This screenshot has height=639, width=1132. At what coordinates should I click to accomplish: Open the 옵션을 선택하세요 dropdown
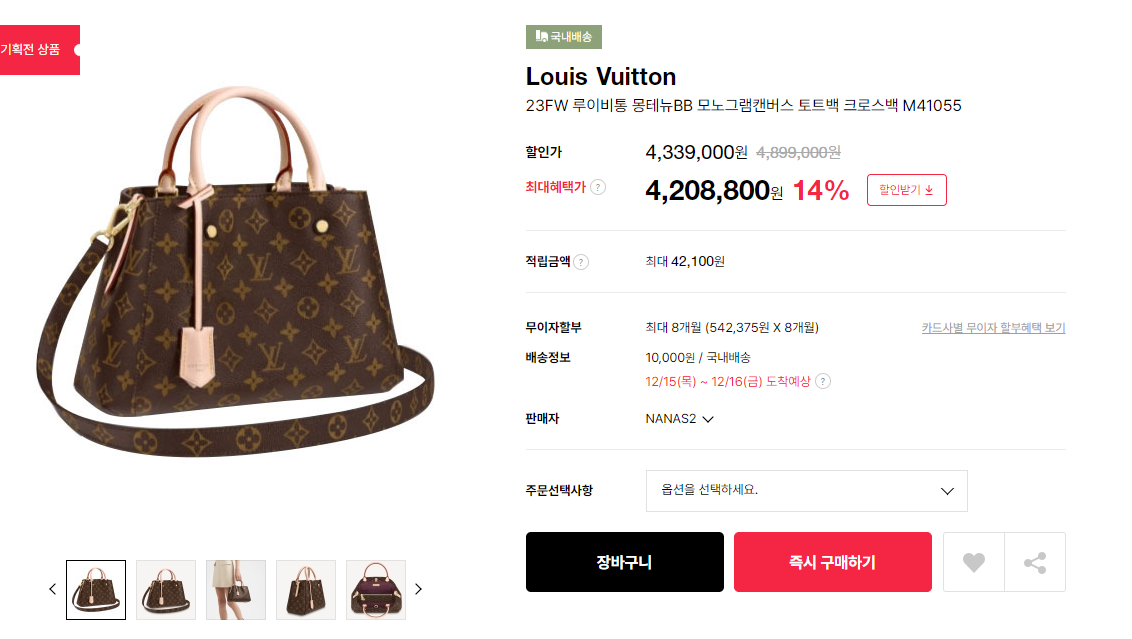tap(806, 491)
